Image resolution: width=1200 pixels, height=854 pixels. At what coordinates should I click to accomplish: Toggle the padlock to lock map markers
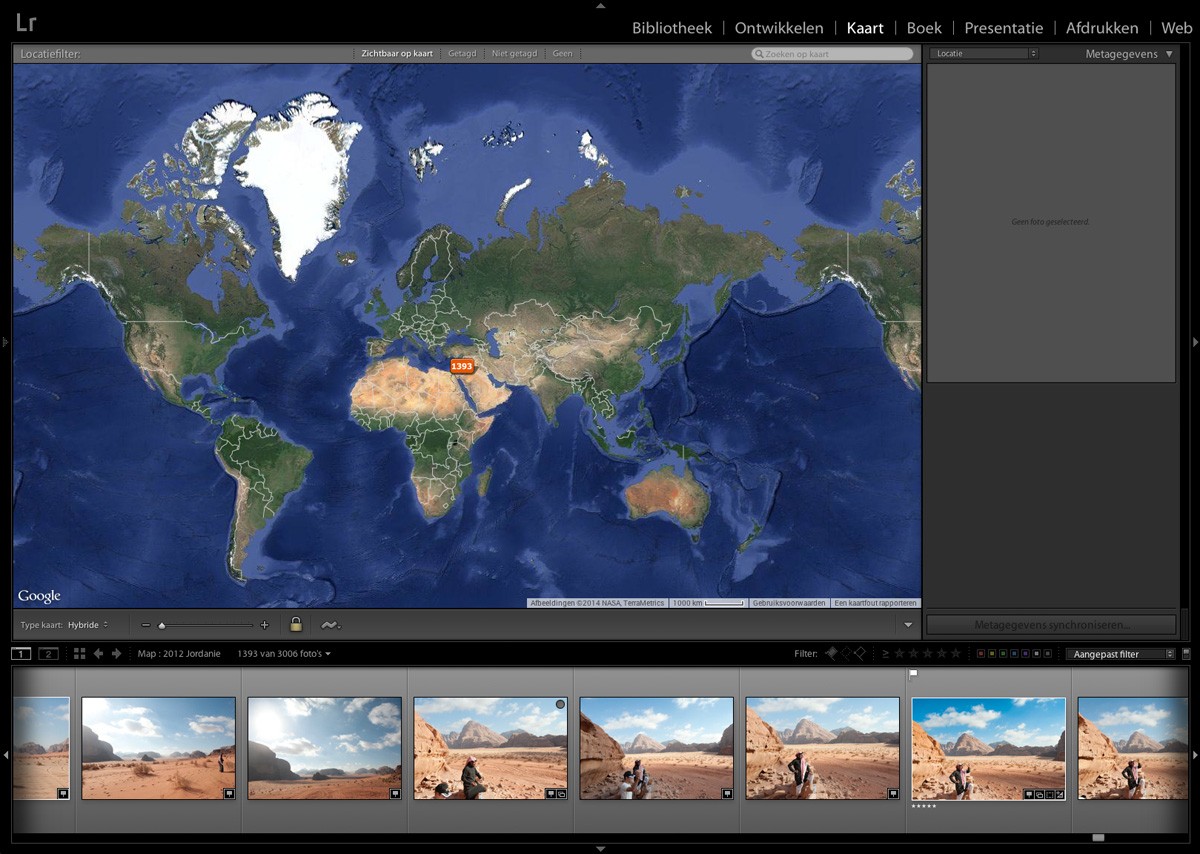point(296,624)
